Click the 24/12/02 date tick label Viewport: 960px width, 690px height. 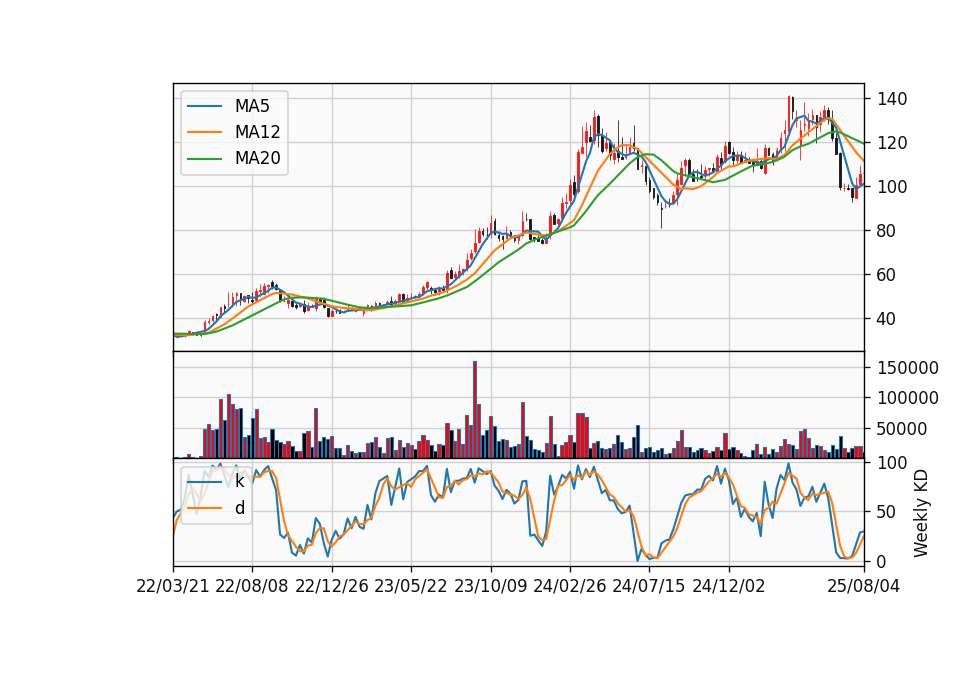[x=729, y=587]
